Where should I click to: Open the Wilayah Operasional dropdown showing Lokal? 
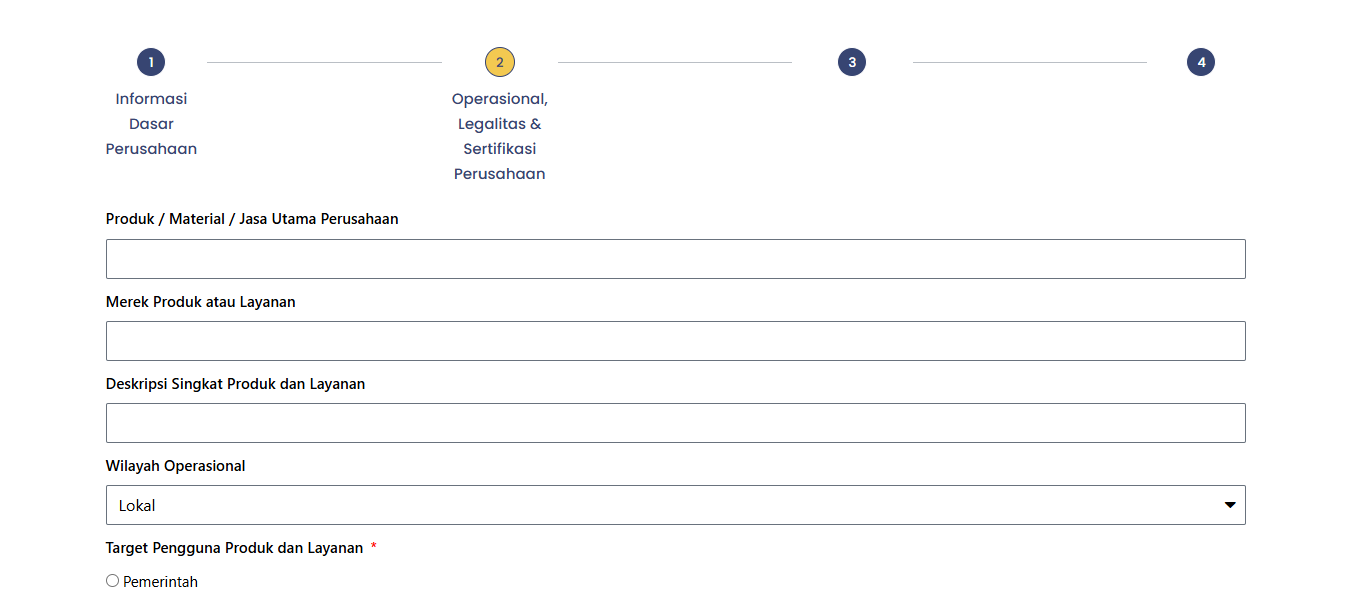pos(676,505)
